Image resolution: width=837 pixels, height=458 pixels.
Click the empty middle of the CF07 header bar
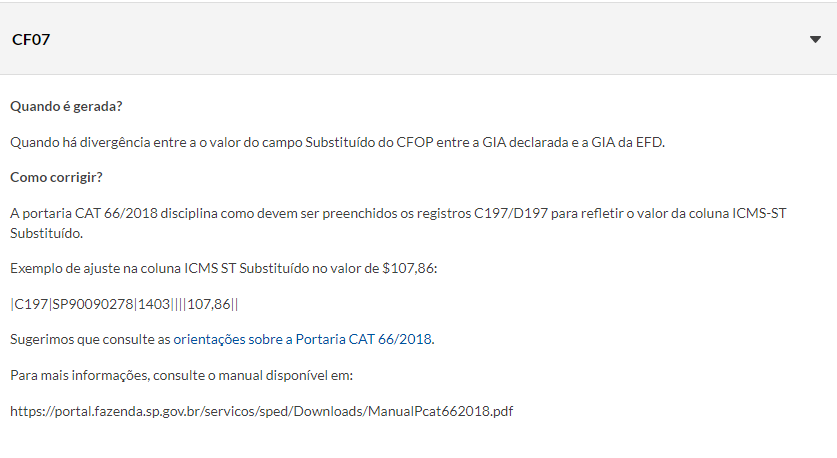click(x=418, y=40)
